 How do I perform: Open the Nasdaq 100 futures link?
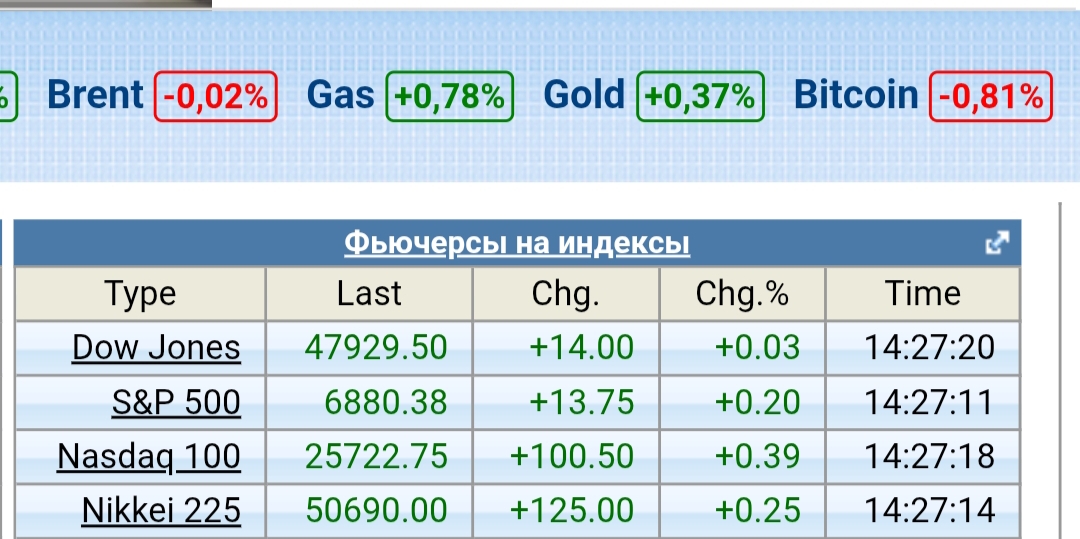point(149,456)
